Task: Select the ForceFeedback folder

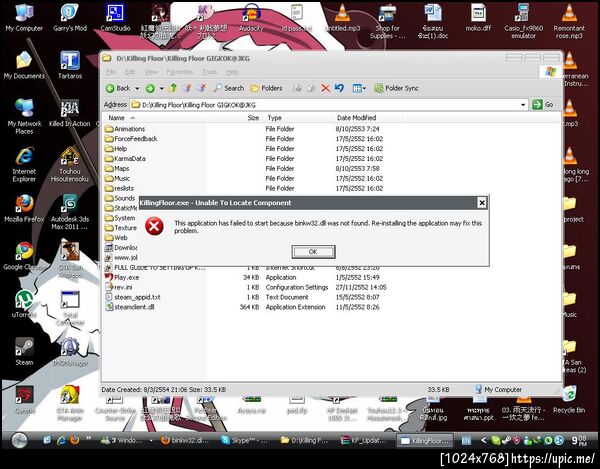Action: 131,139
